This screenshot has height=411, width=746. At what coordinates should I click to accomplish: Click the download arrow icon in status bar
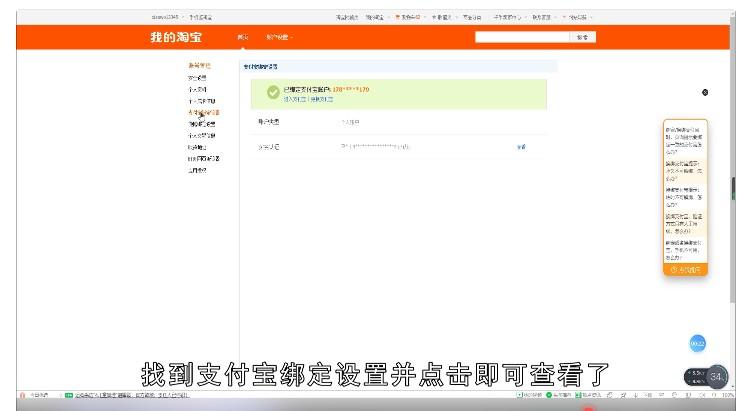pyautogui.click(x=635, y=395)
